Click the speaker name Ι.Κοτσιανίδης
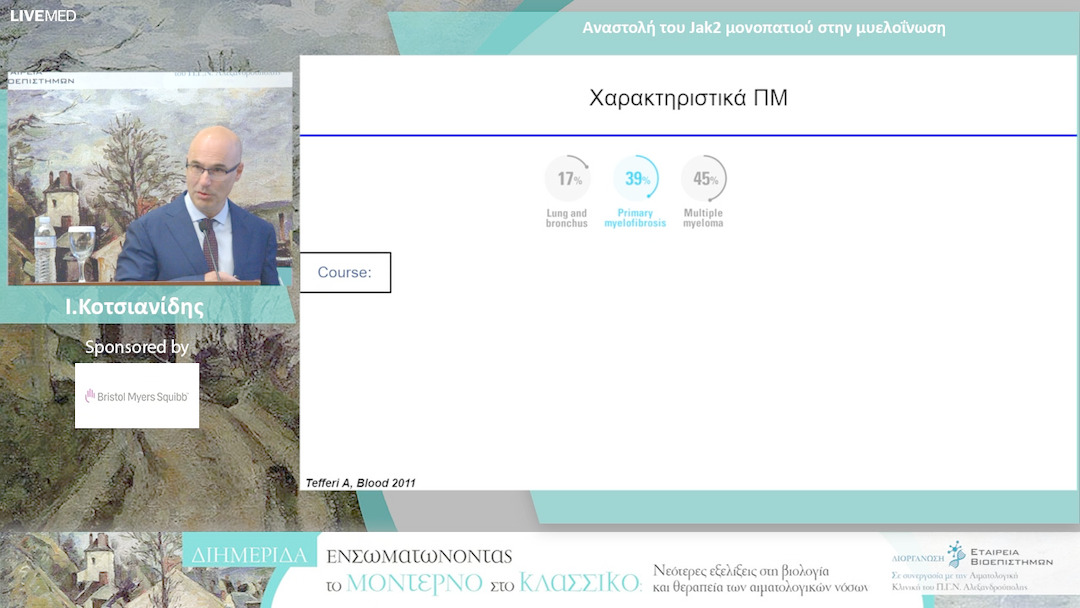This screenshot has width=1080, height=608. click(134, 307)
